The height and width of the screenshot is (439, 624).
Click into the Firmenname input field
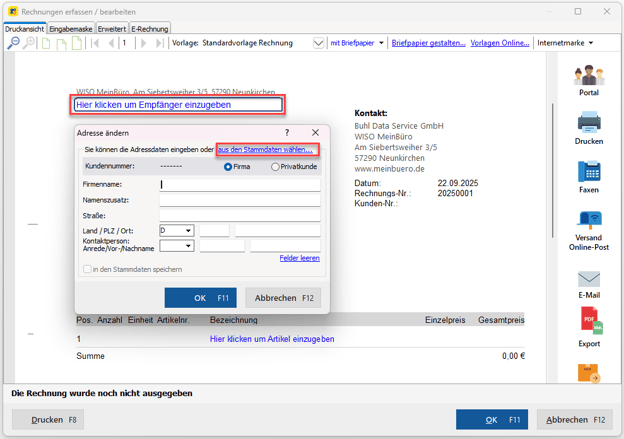[240, 185]
